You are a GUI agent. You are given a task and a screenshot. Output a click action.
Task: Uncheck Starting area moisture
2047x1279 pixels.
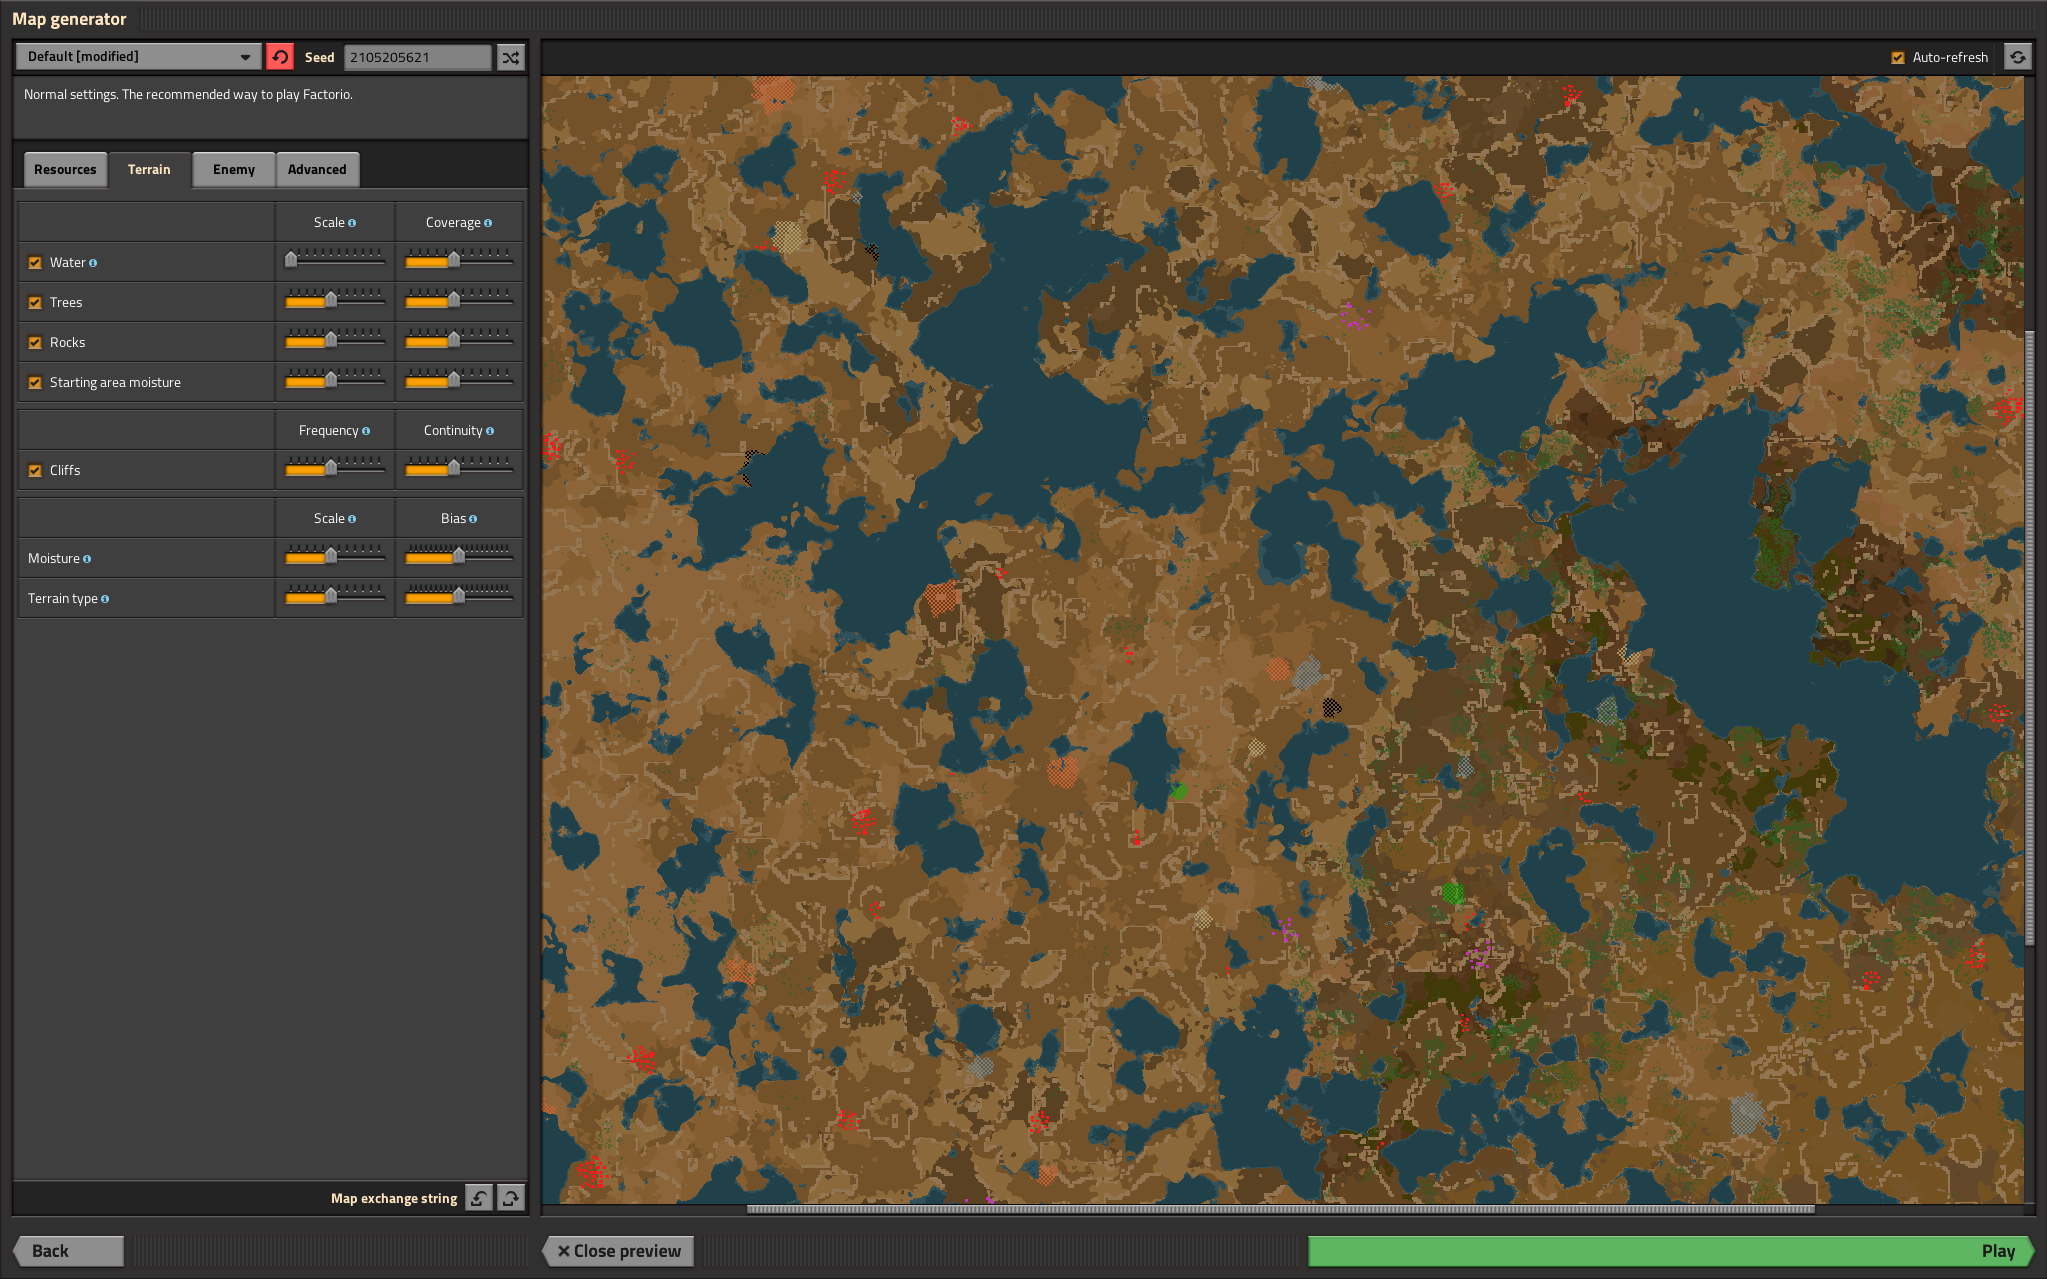point(35,383)
